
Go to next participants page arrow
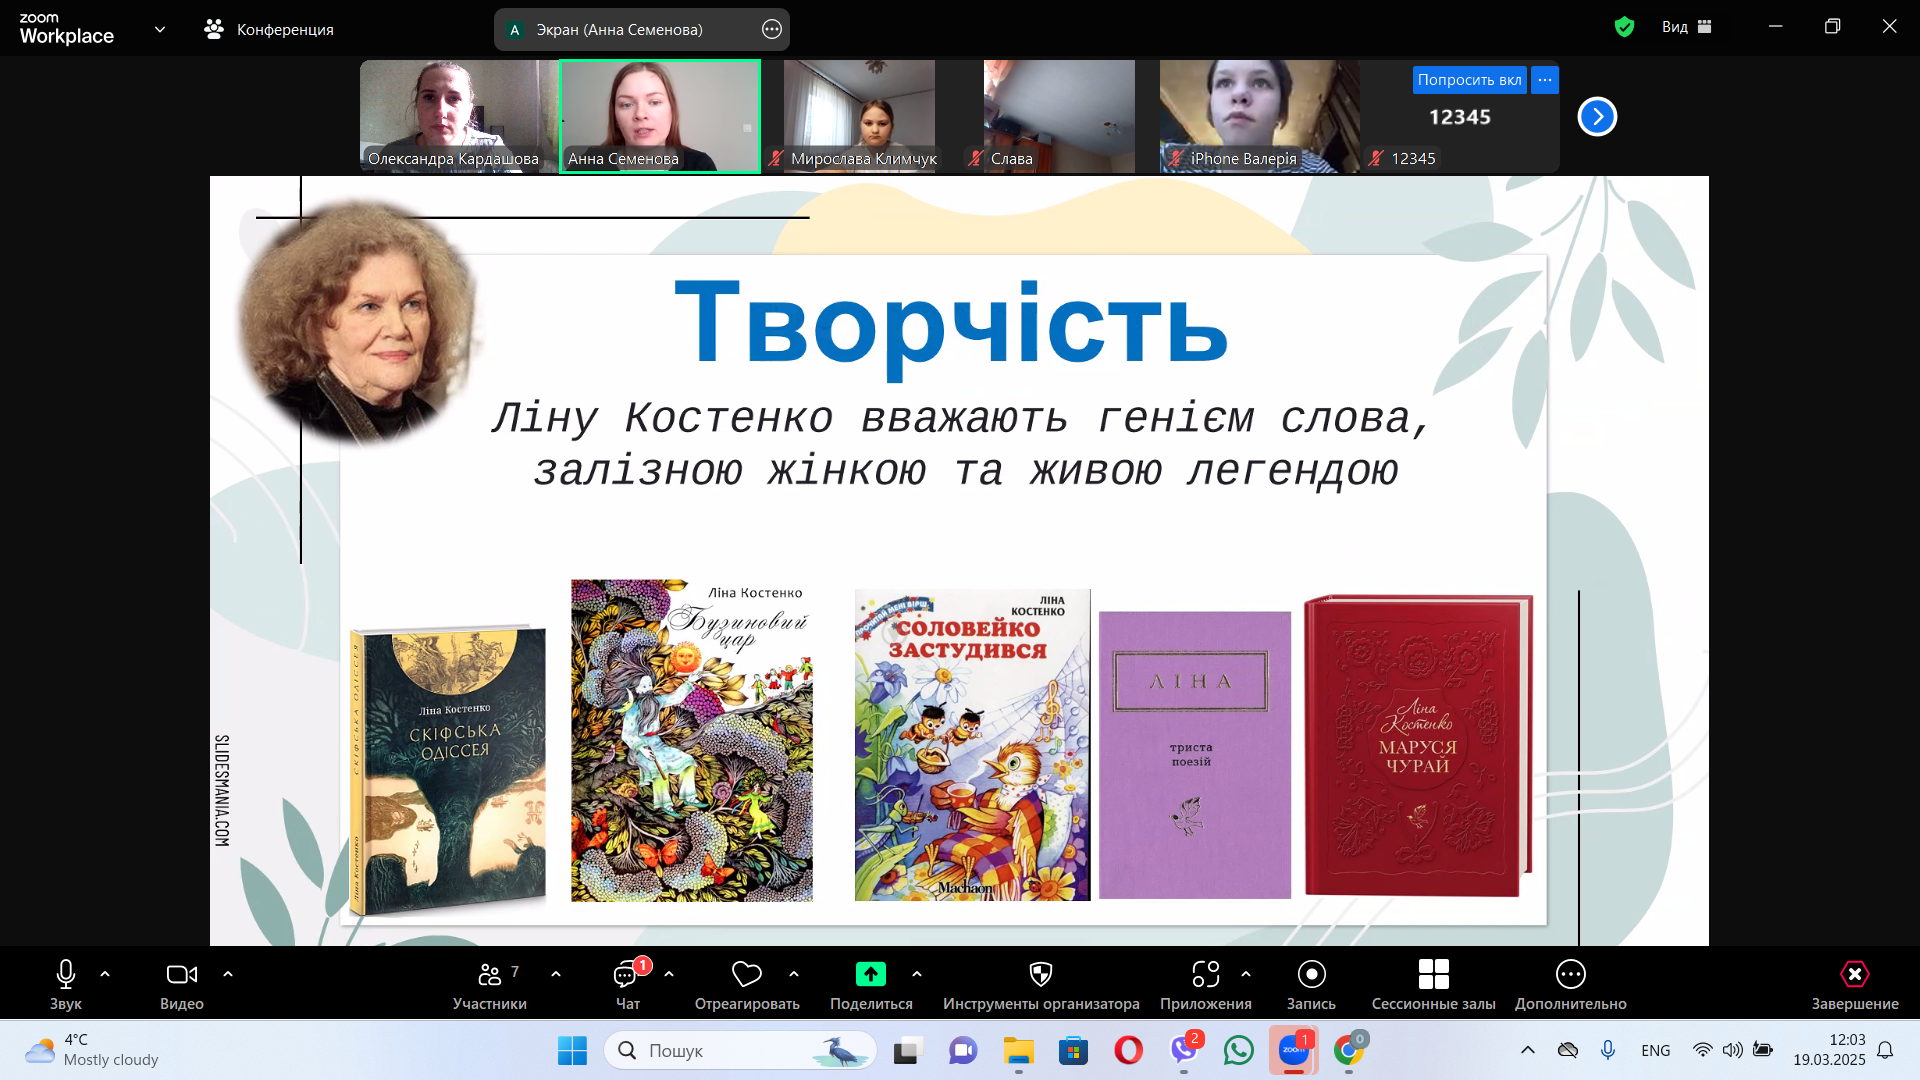tap(1597, 117)
